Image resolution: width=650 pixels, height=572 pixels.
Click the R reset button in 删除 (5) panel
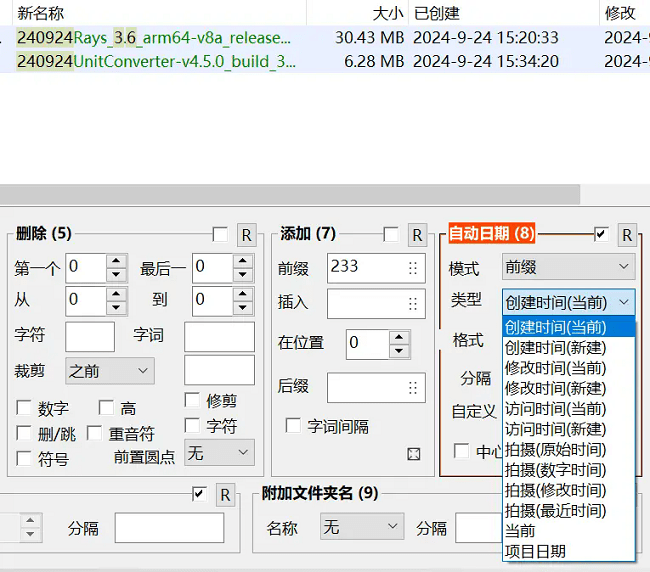click(245, 235)
